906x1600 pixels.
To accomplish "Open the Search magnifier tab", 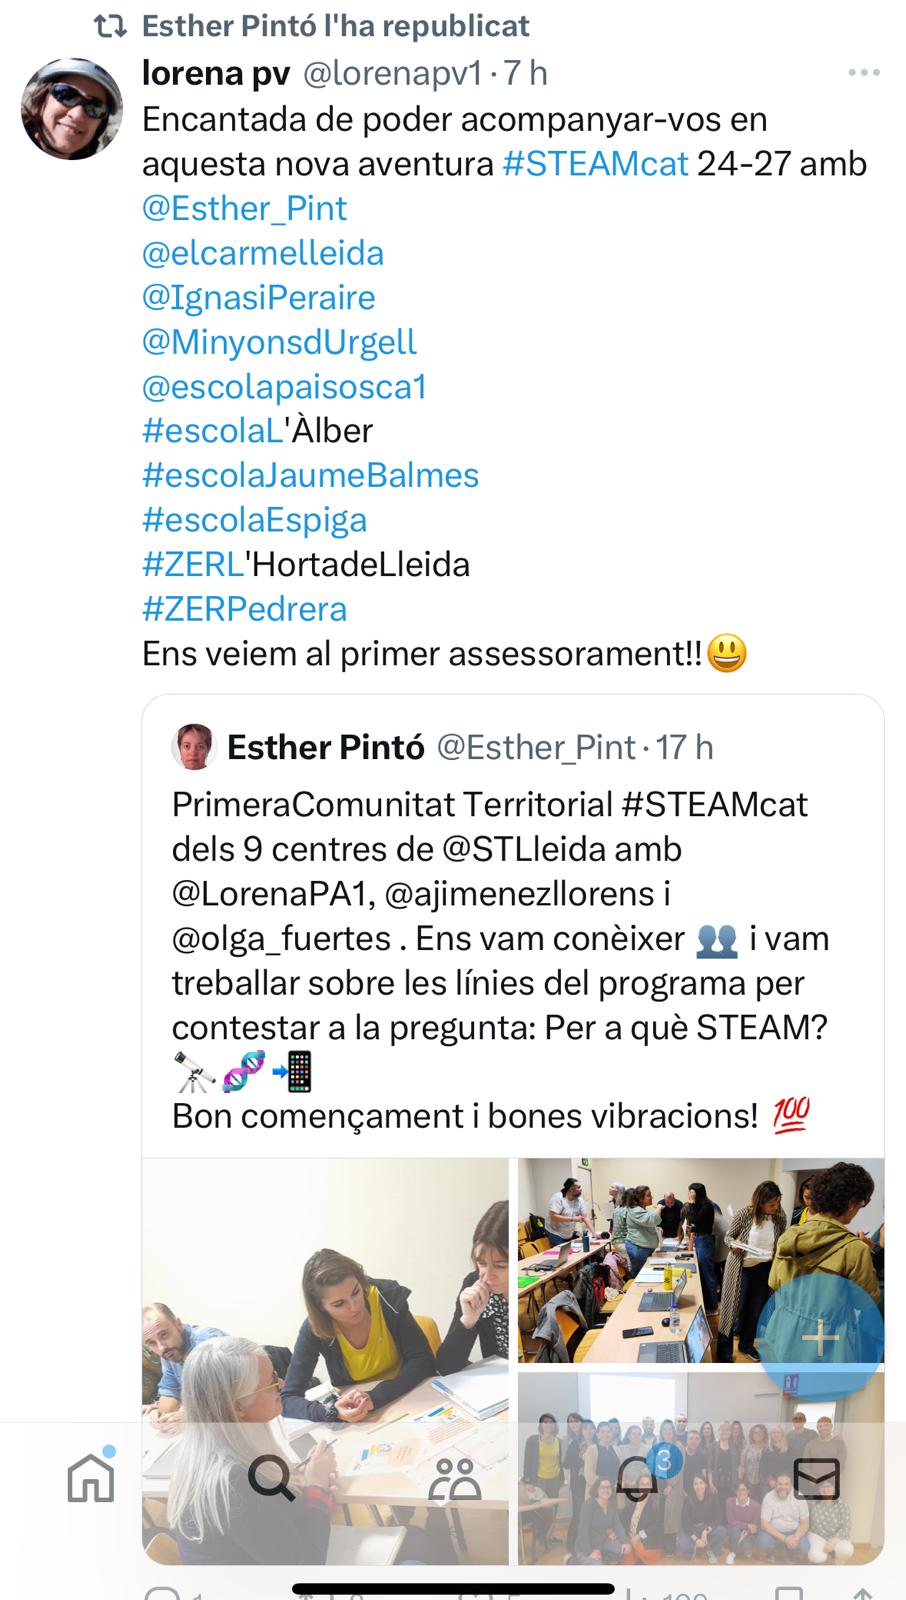I will [271, 1477].
